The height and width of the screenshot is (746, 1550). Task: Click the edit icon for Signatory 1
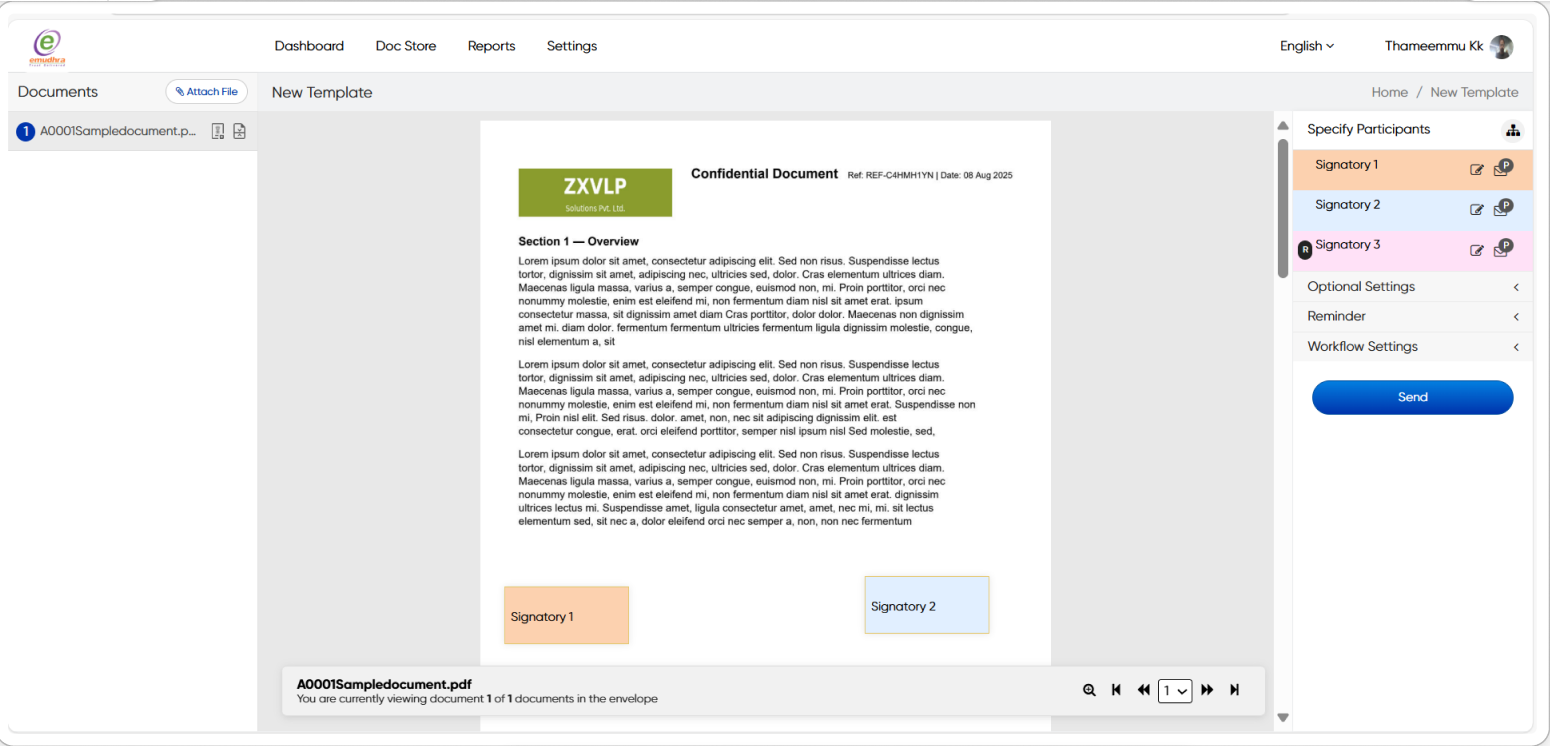1476,170
